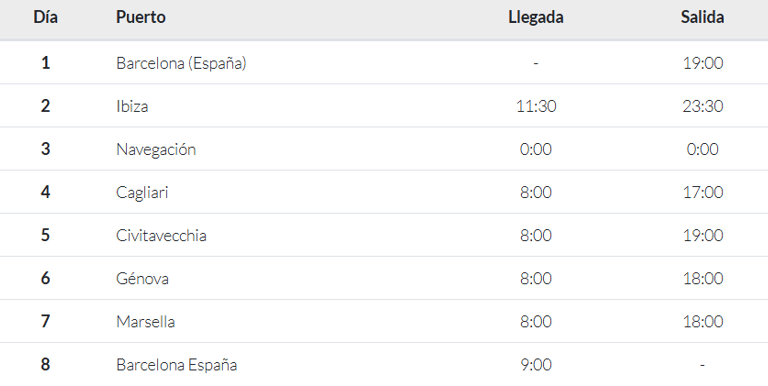Click Barcelona departure time on day 1
Viewport: 768px width, 386px height.
(x=702, y=63)
